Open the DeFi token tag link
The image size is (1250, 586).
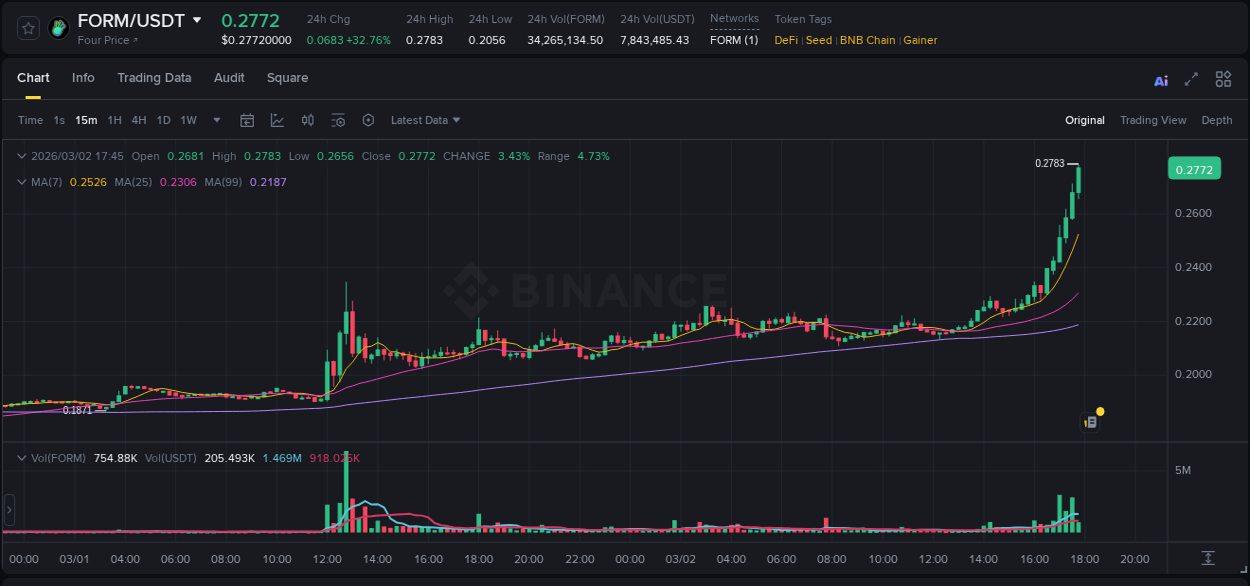click(x=785, y=40)
